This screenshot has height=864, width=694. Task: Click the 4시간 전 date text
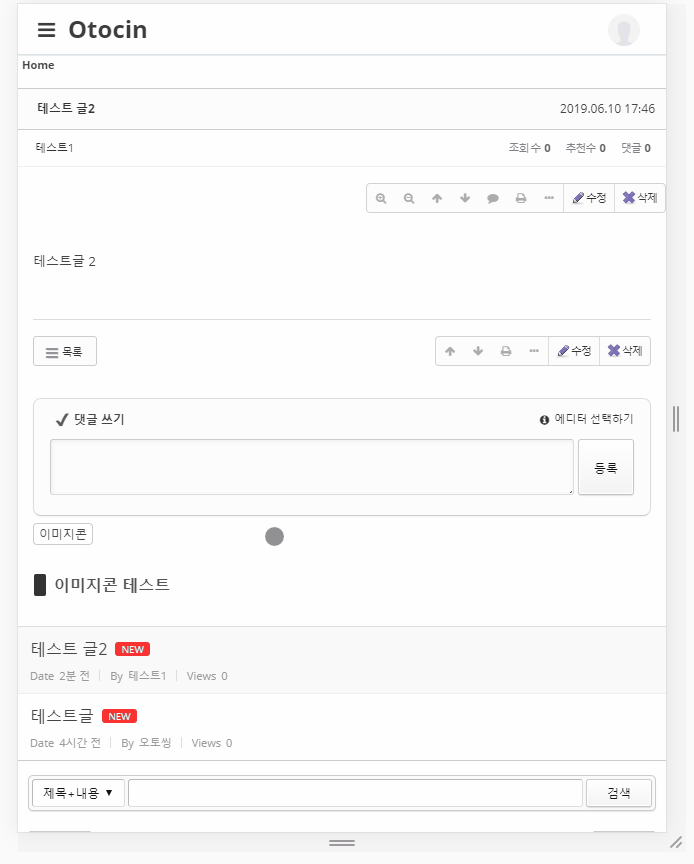point(80,743)
